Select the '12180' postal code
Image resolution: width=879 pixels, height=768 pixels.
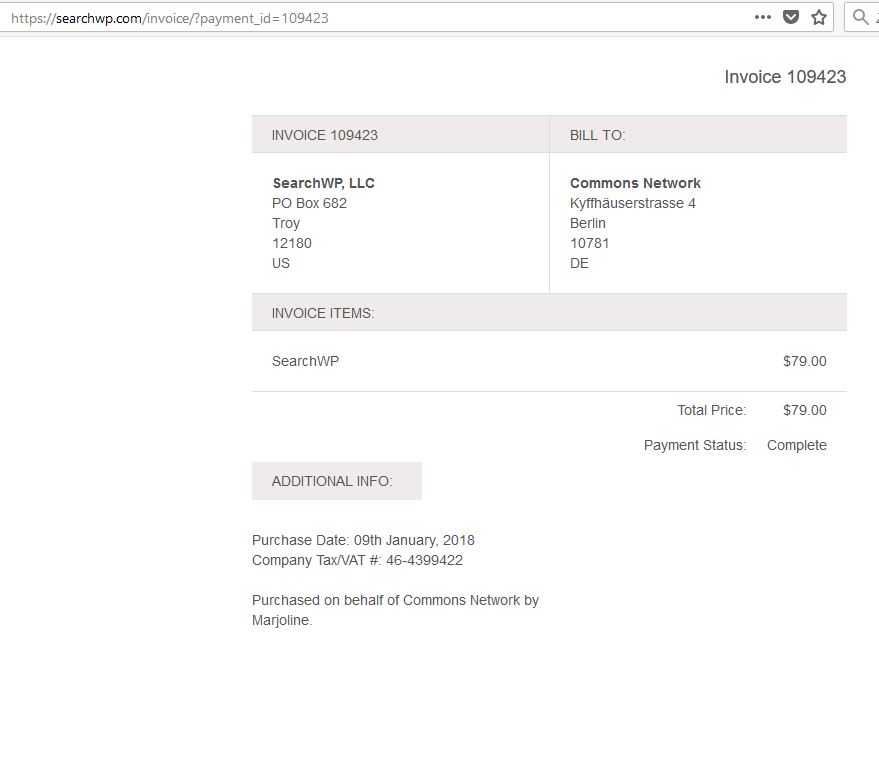pyautogui.click(x=292, y=243)
